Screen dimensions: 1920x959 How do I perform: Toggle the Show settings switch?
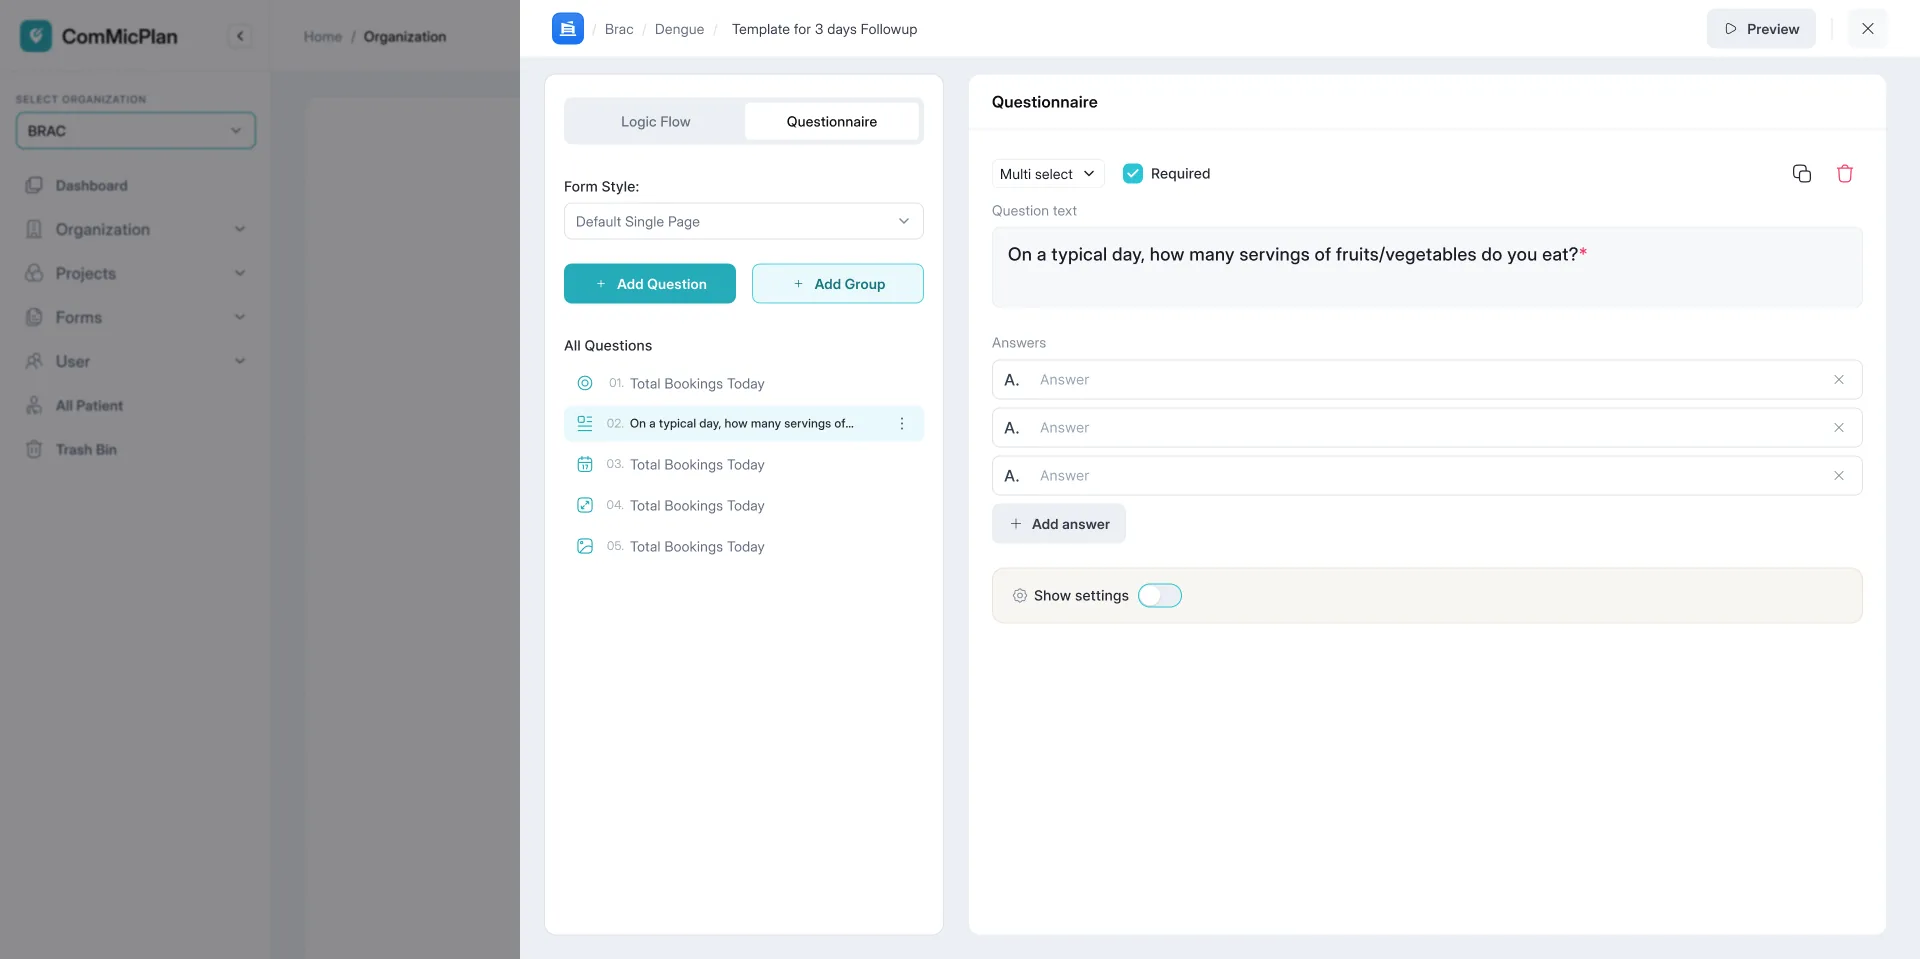click(1160, 596)
